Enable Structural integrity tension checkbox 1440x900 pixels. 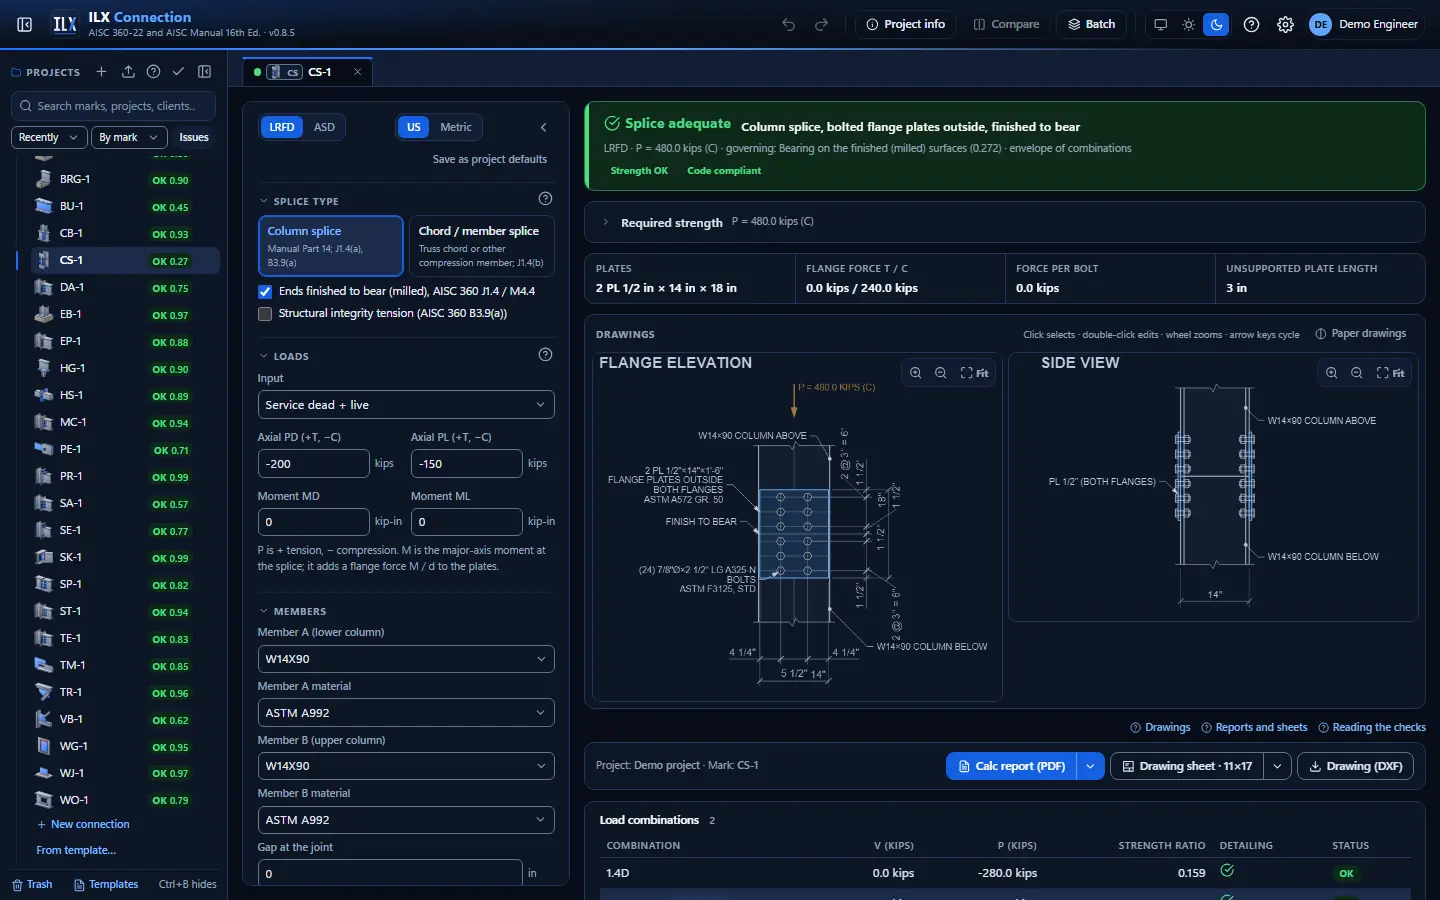[265, 314]
